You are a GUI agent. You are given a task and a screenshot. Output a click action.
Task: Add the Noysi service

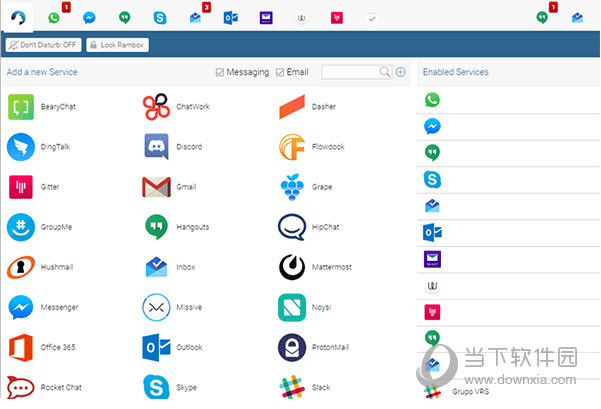(x=305, y=307)
